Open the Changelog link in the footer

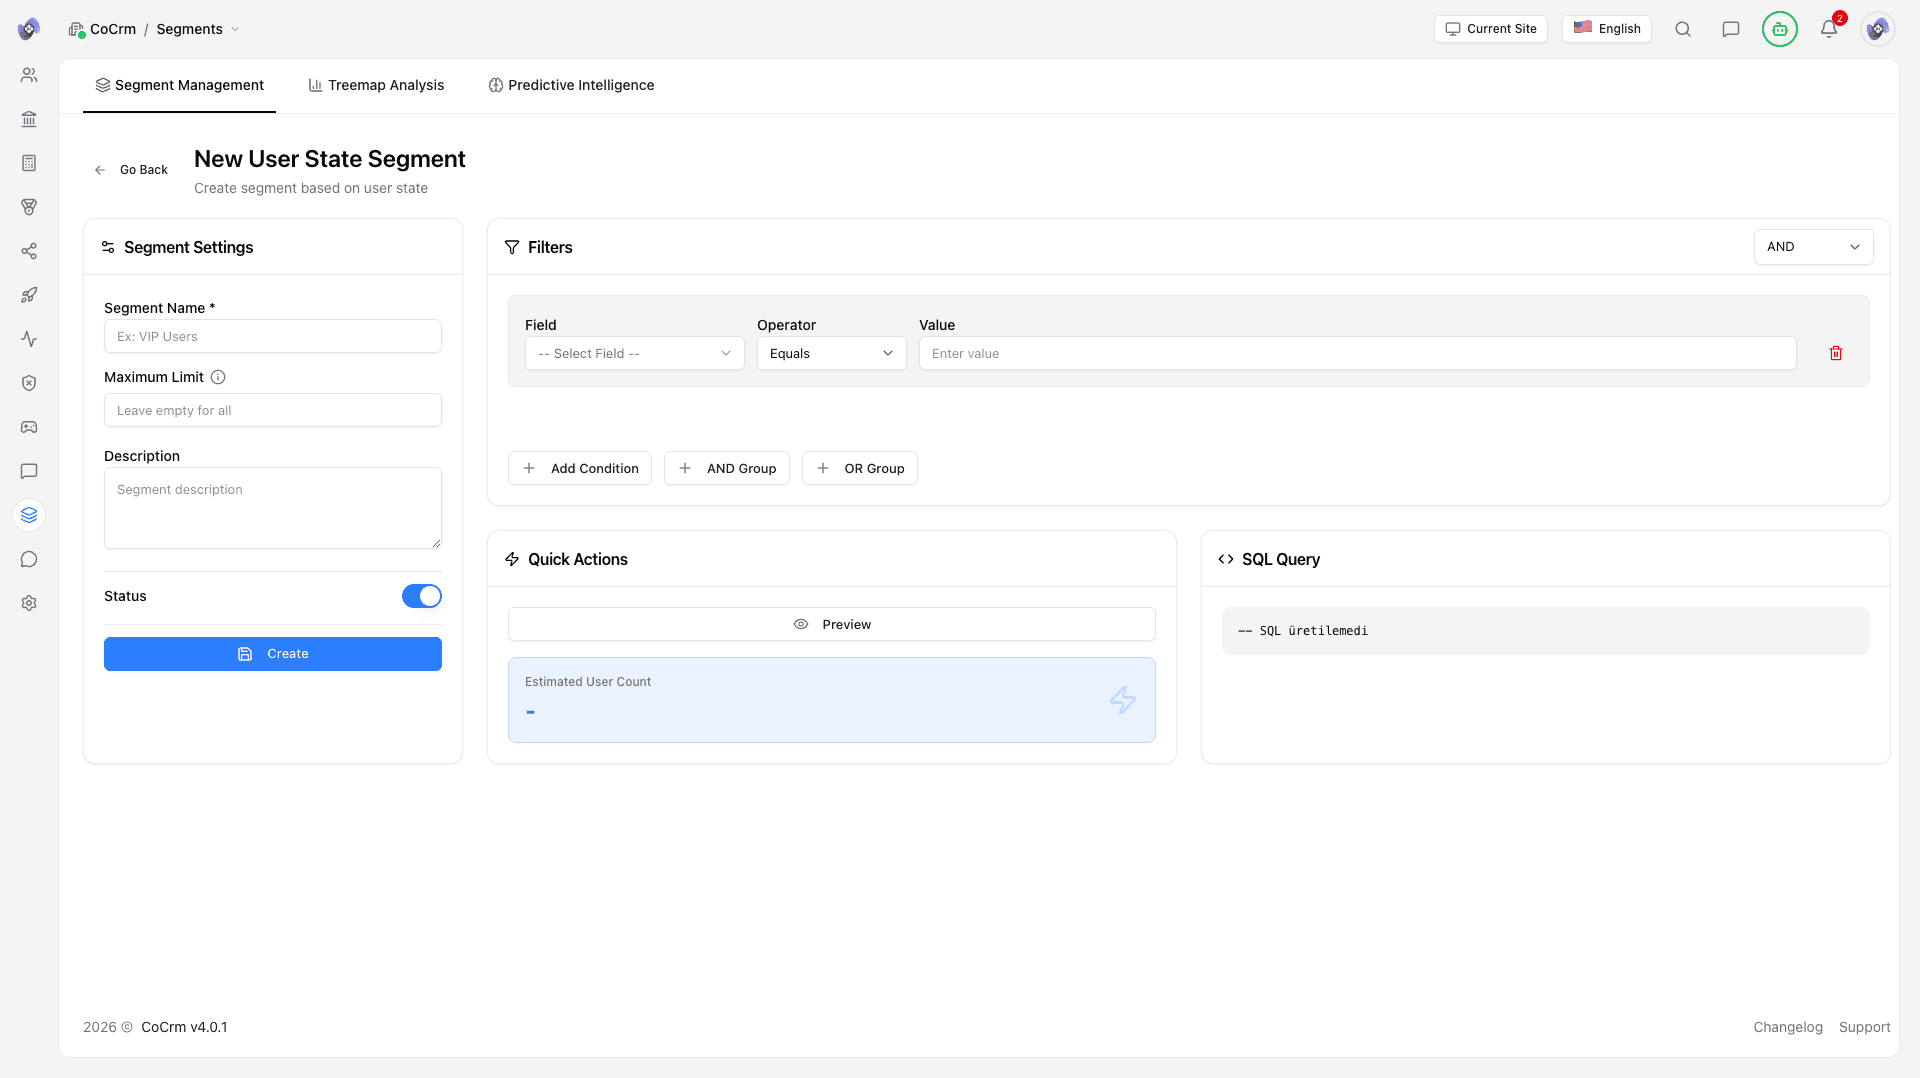[x=1787, y=1027]
